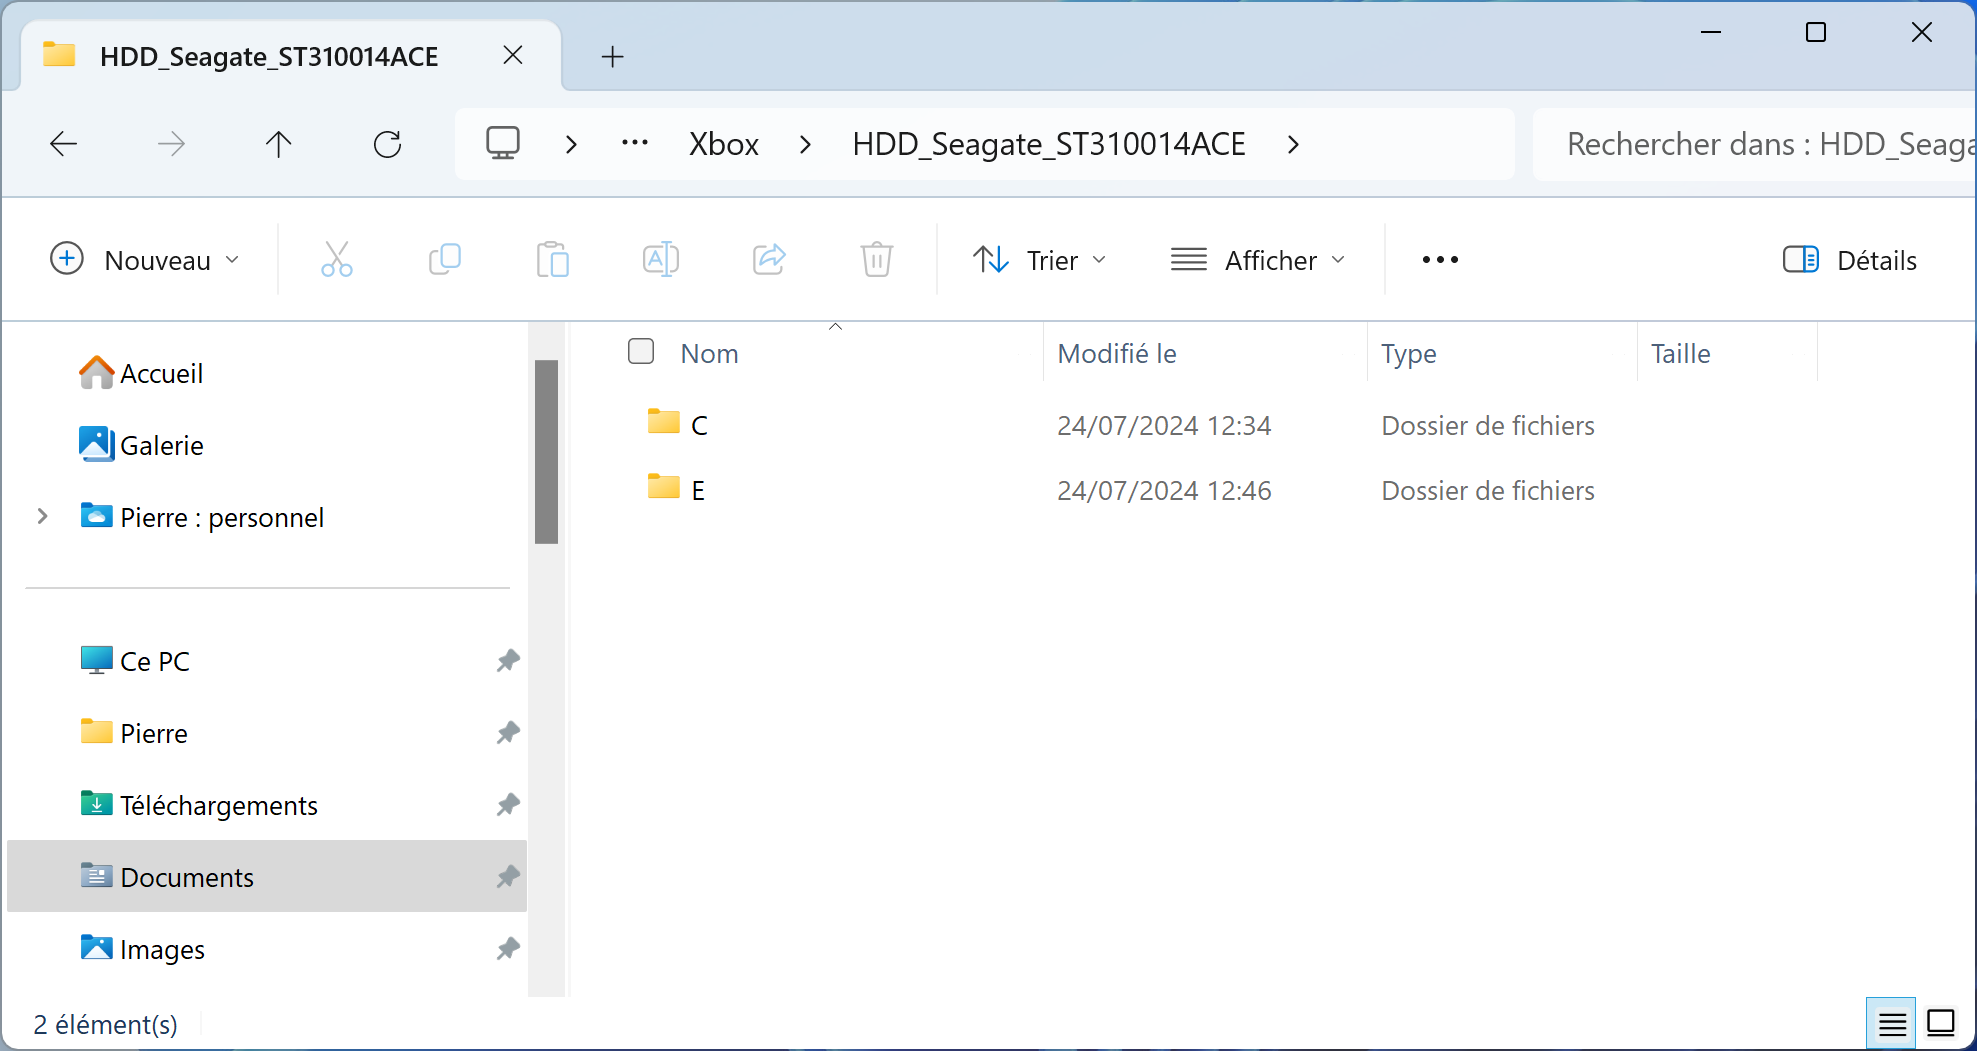This screenshot has width=1977, height=1051.
Task: Go forward with the right arrow button
Action: pos(172,144)
